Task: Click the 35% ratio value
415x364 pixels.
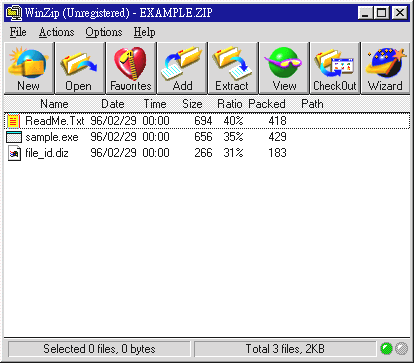Action: pyautogui.click(x=233, y=137)
